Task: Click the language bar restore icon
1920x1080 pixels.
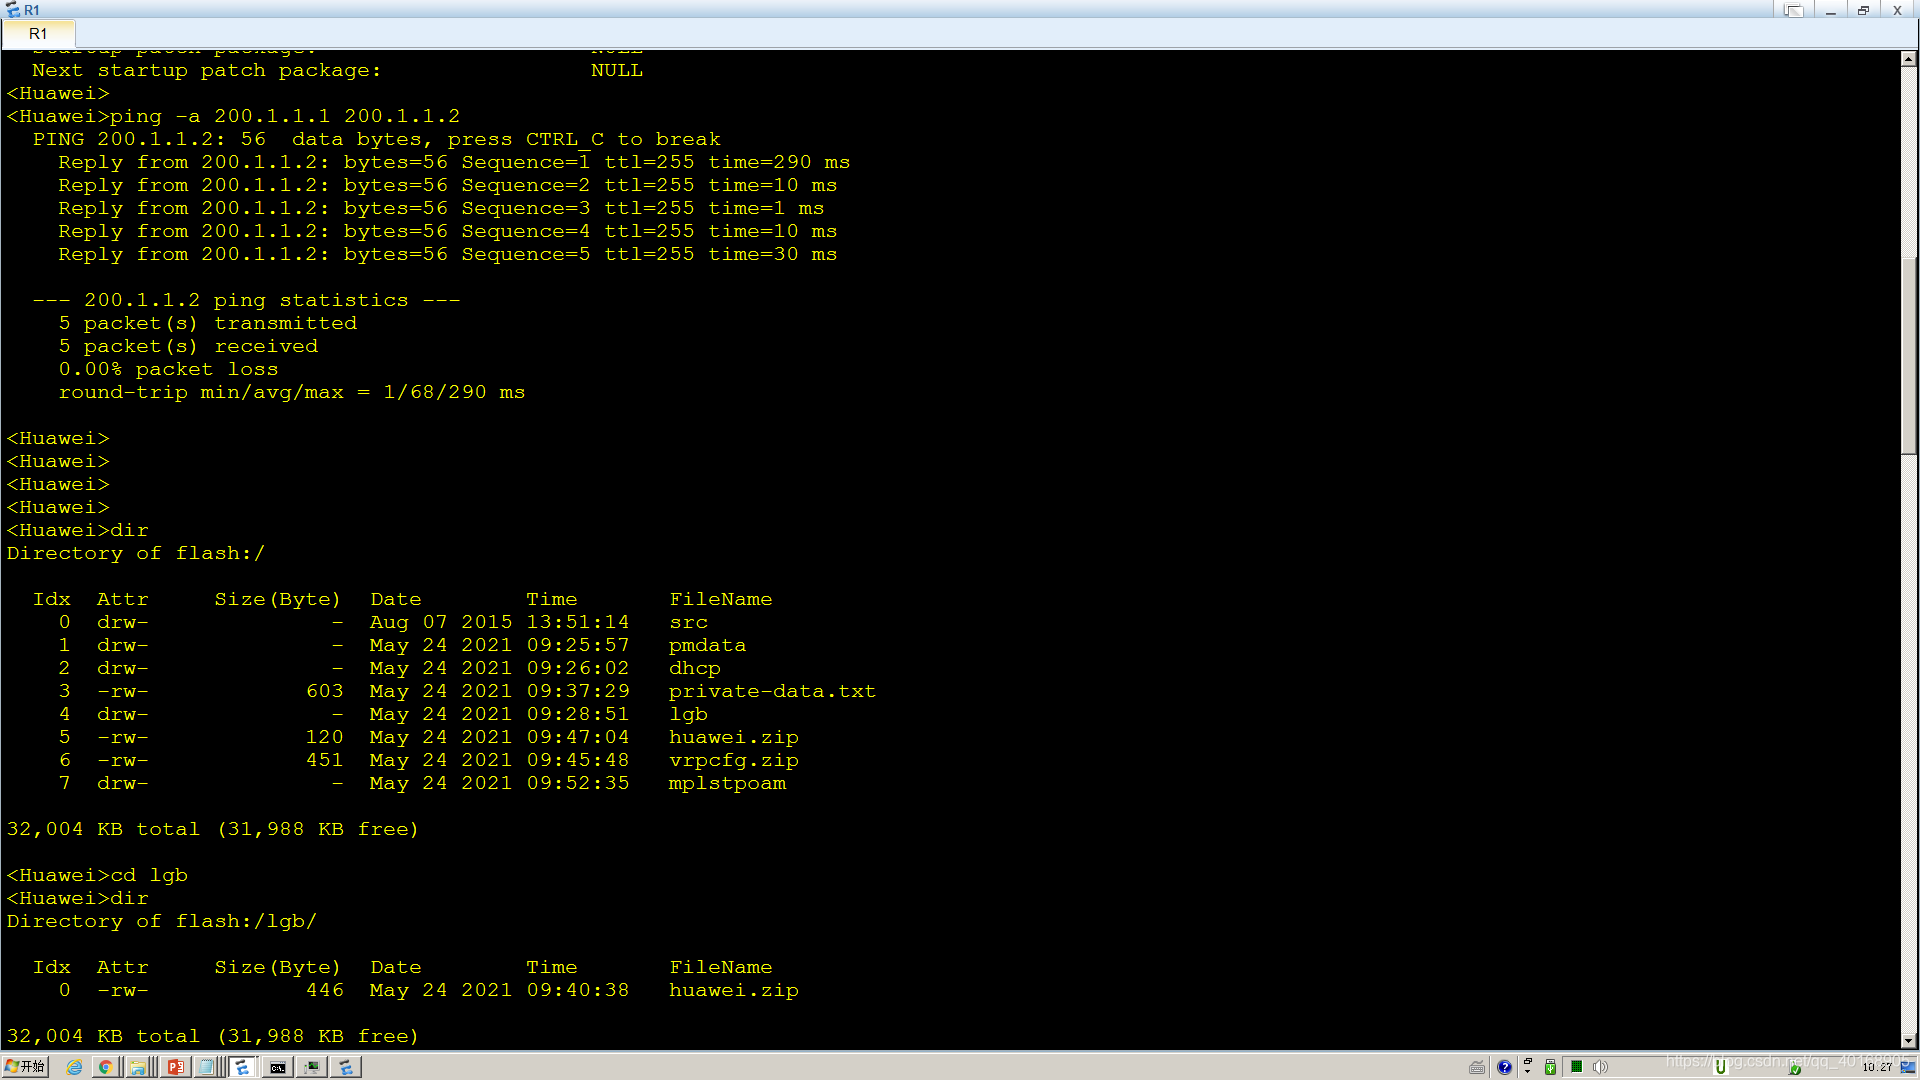Action: point(1528,1061)
